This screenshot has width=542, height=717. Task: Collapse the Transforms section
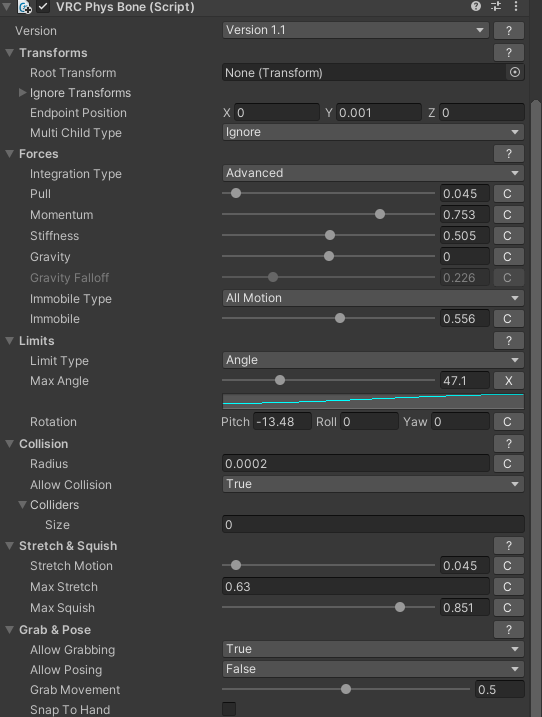pos(9,53)
